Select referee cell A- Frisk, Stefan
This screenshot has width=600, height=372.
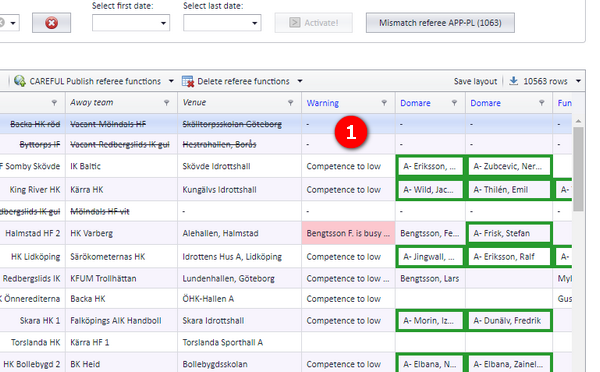[509, 233]
